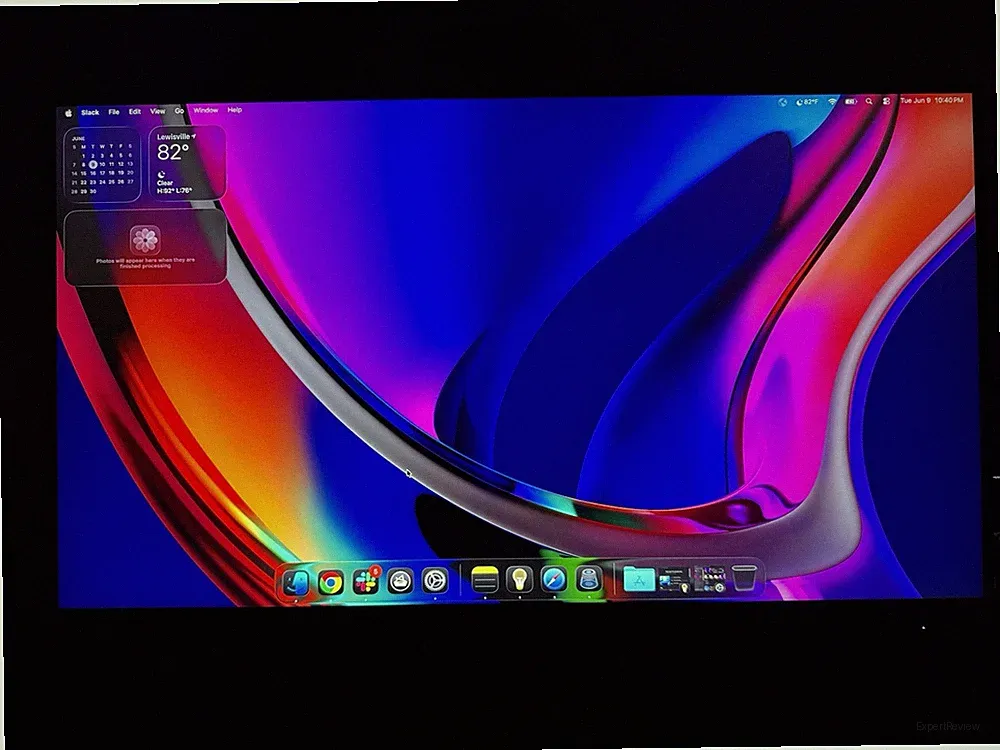Open the Slack application menu

(x=90, y=112)
